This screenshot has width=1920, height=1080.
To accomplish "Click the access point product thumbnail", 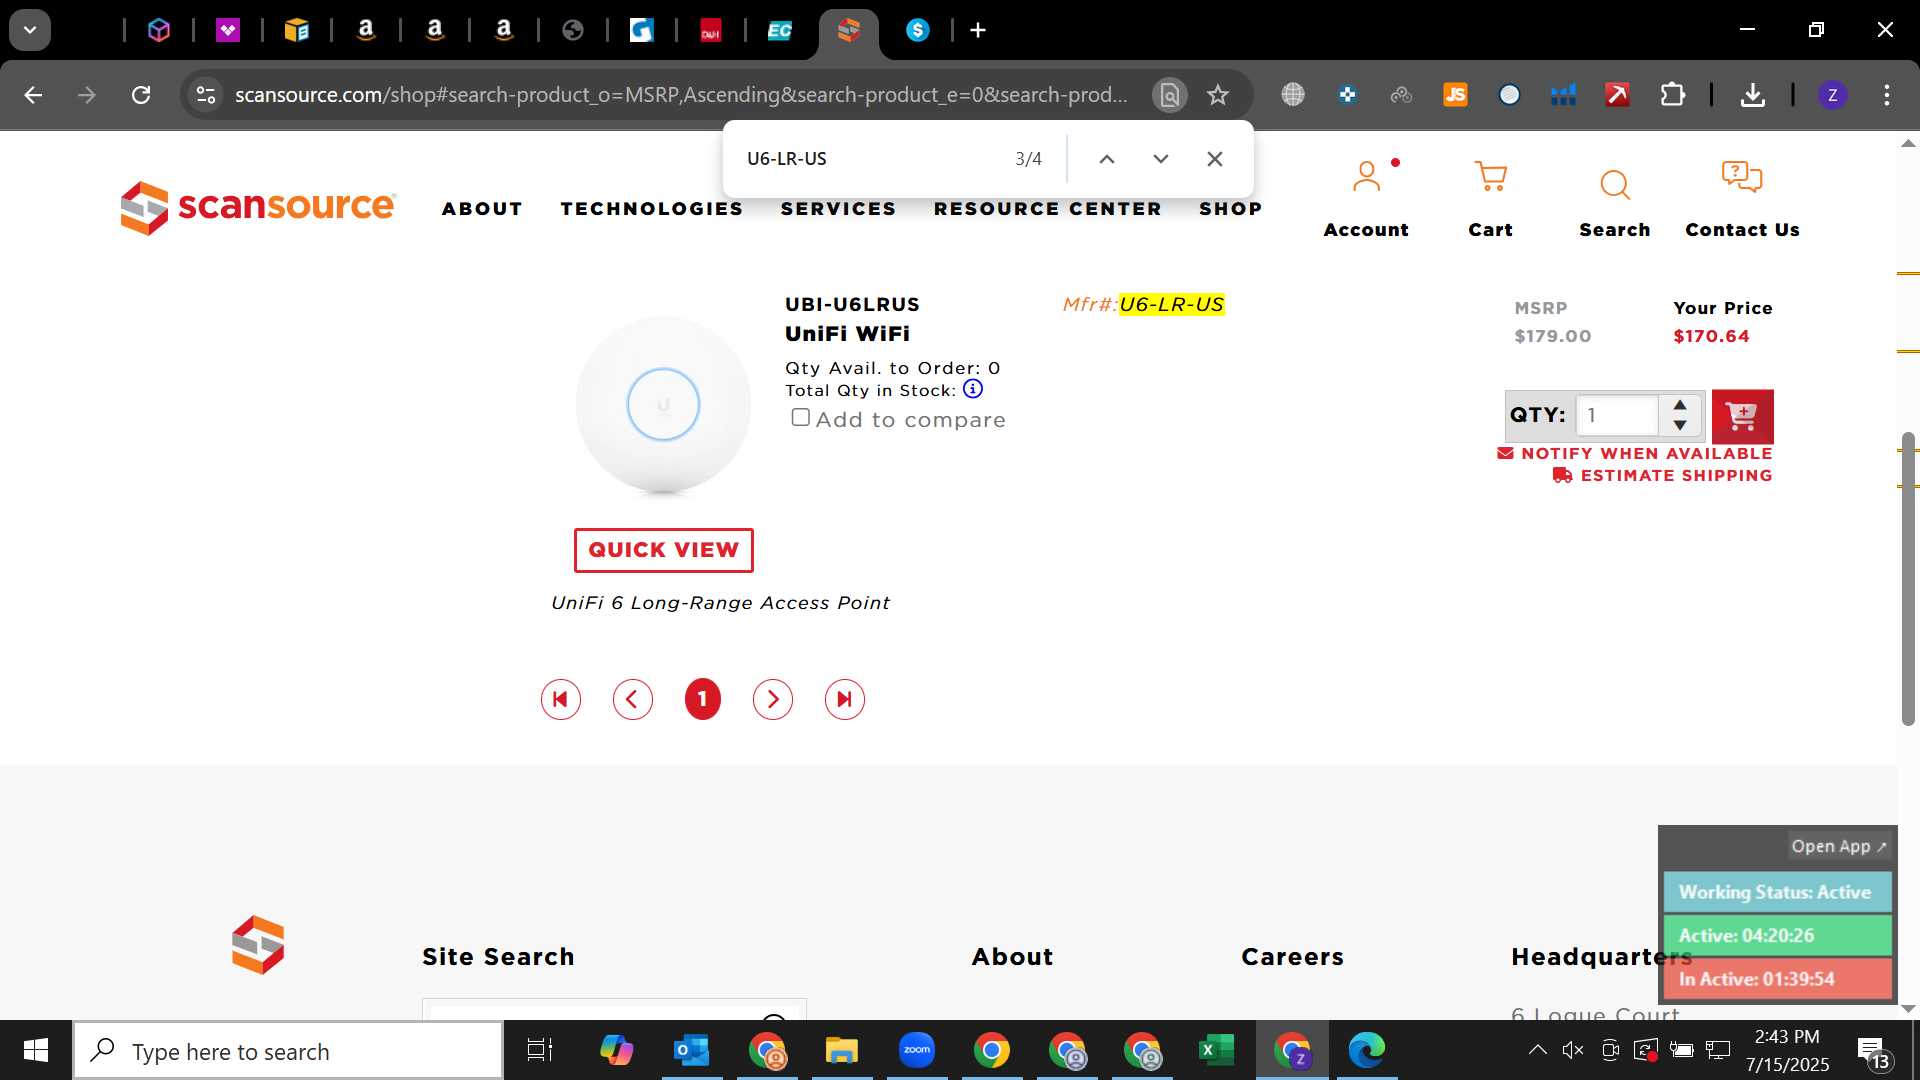I will [664, 405].
